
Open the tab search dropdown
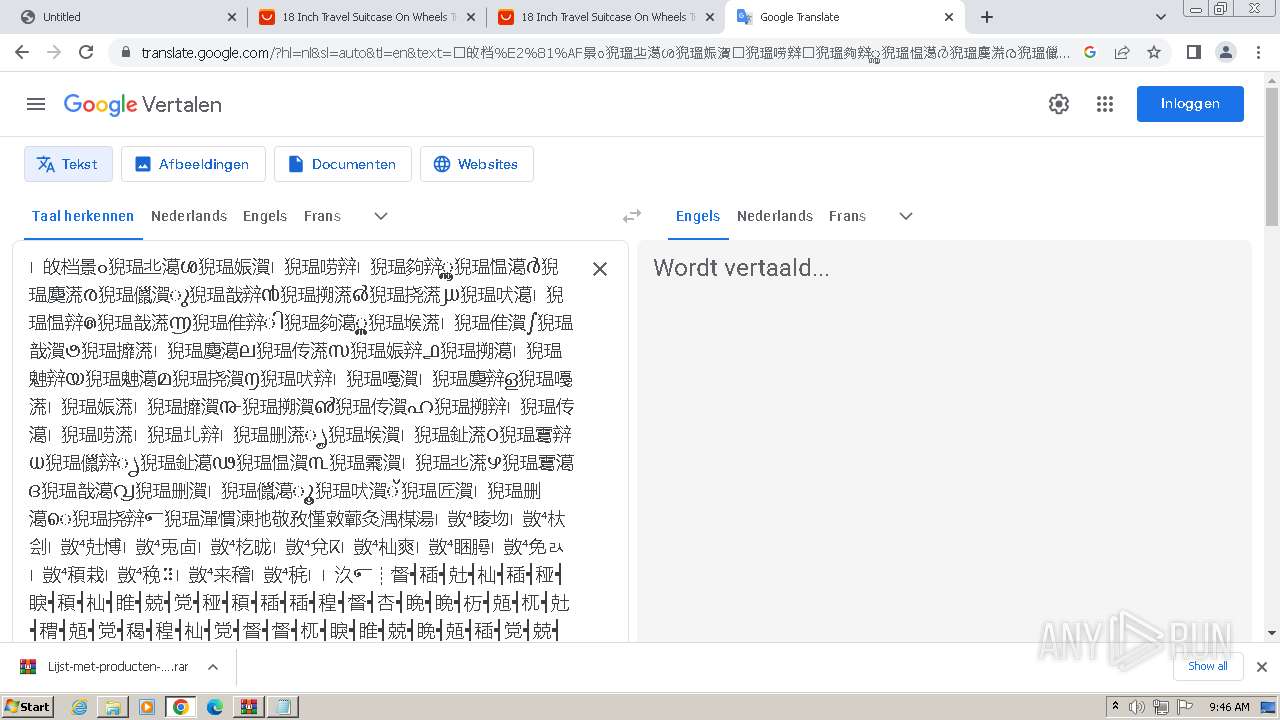pos(1161,17)
